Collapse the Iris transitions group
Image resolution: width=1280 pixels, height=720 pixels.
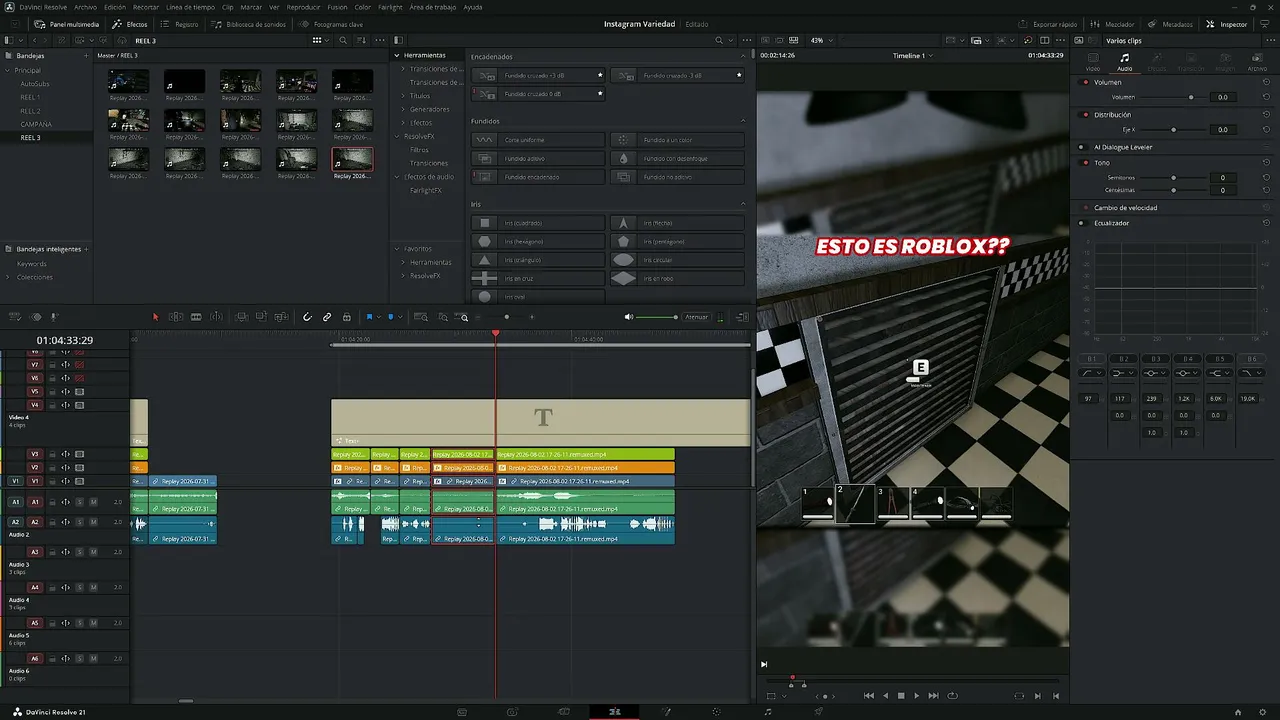click(x=743, y=204)
